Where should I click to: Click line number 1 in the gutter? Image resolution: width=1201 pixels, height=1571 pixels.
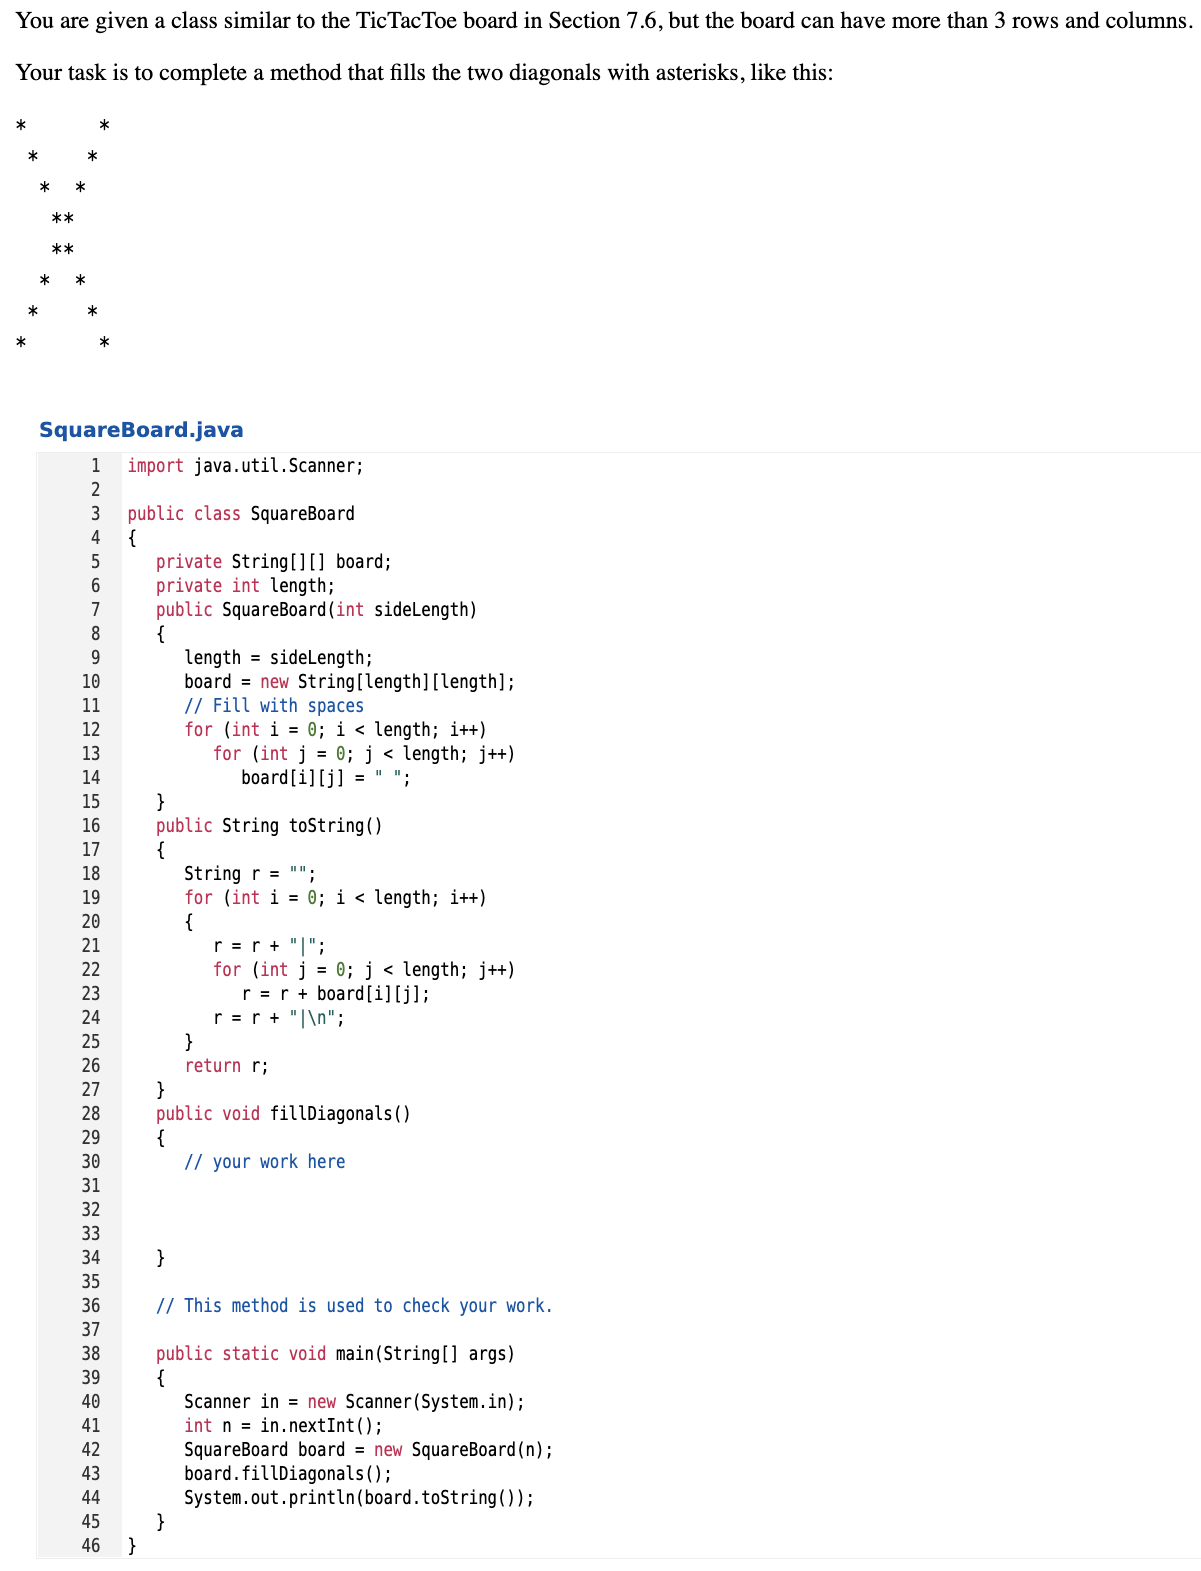[96, 466]
